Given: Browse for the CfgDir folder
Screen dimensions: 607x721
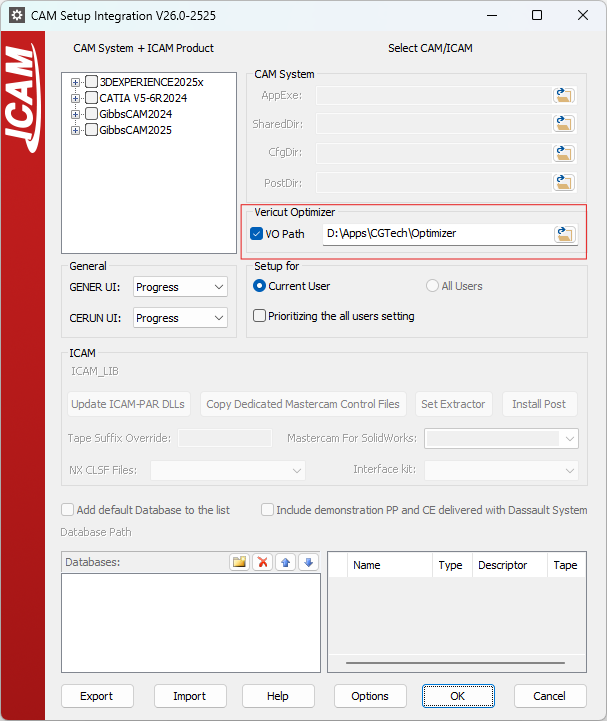Looking at the screenshot, I should [x=564, y=153].
